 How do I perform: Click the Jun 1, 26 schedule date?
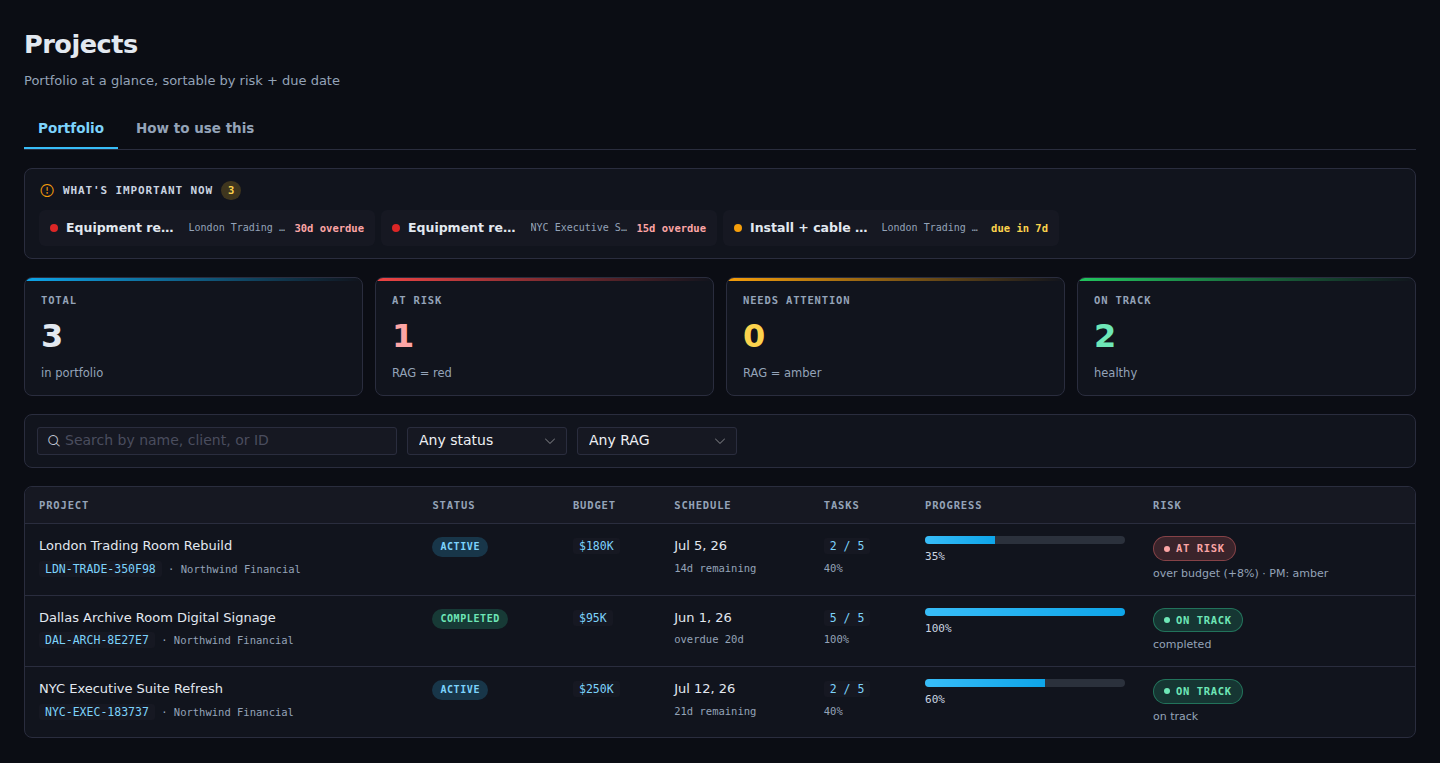coord(702,618)
